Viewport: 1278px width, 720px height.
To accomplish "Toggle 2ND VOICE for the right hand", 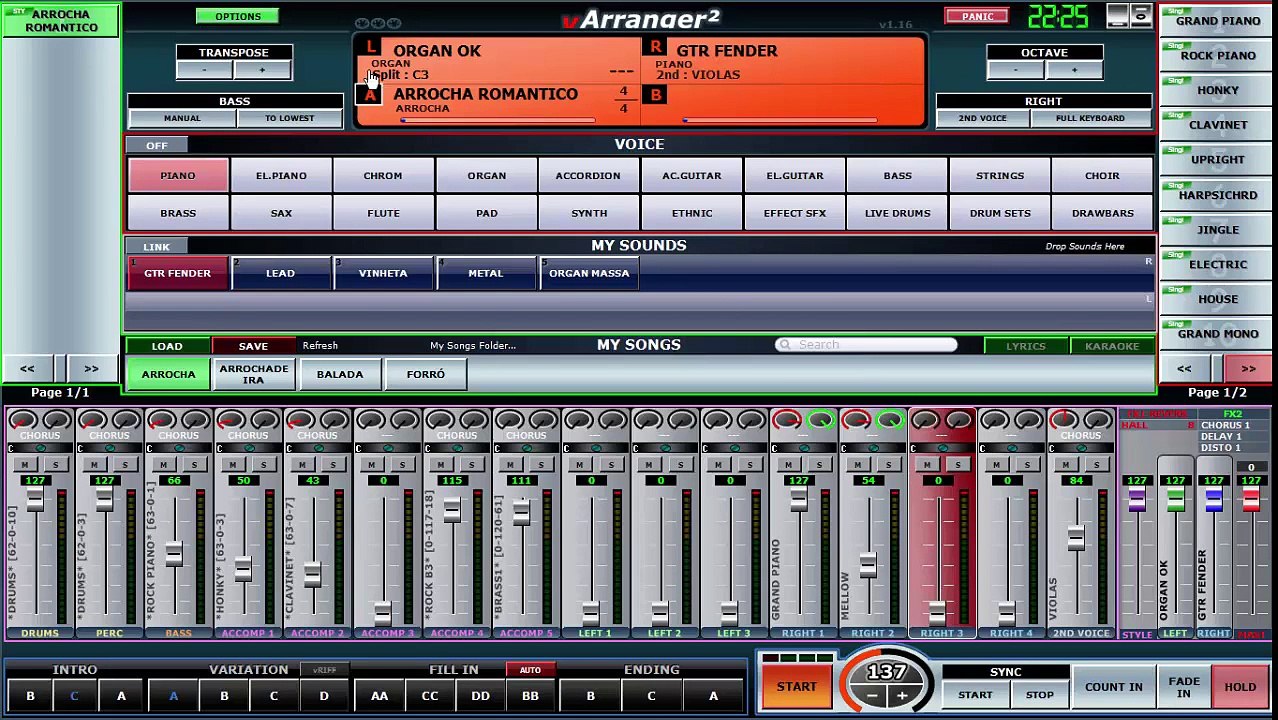I will (982, 118).
